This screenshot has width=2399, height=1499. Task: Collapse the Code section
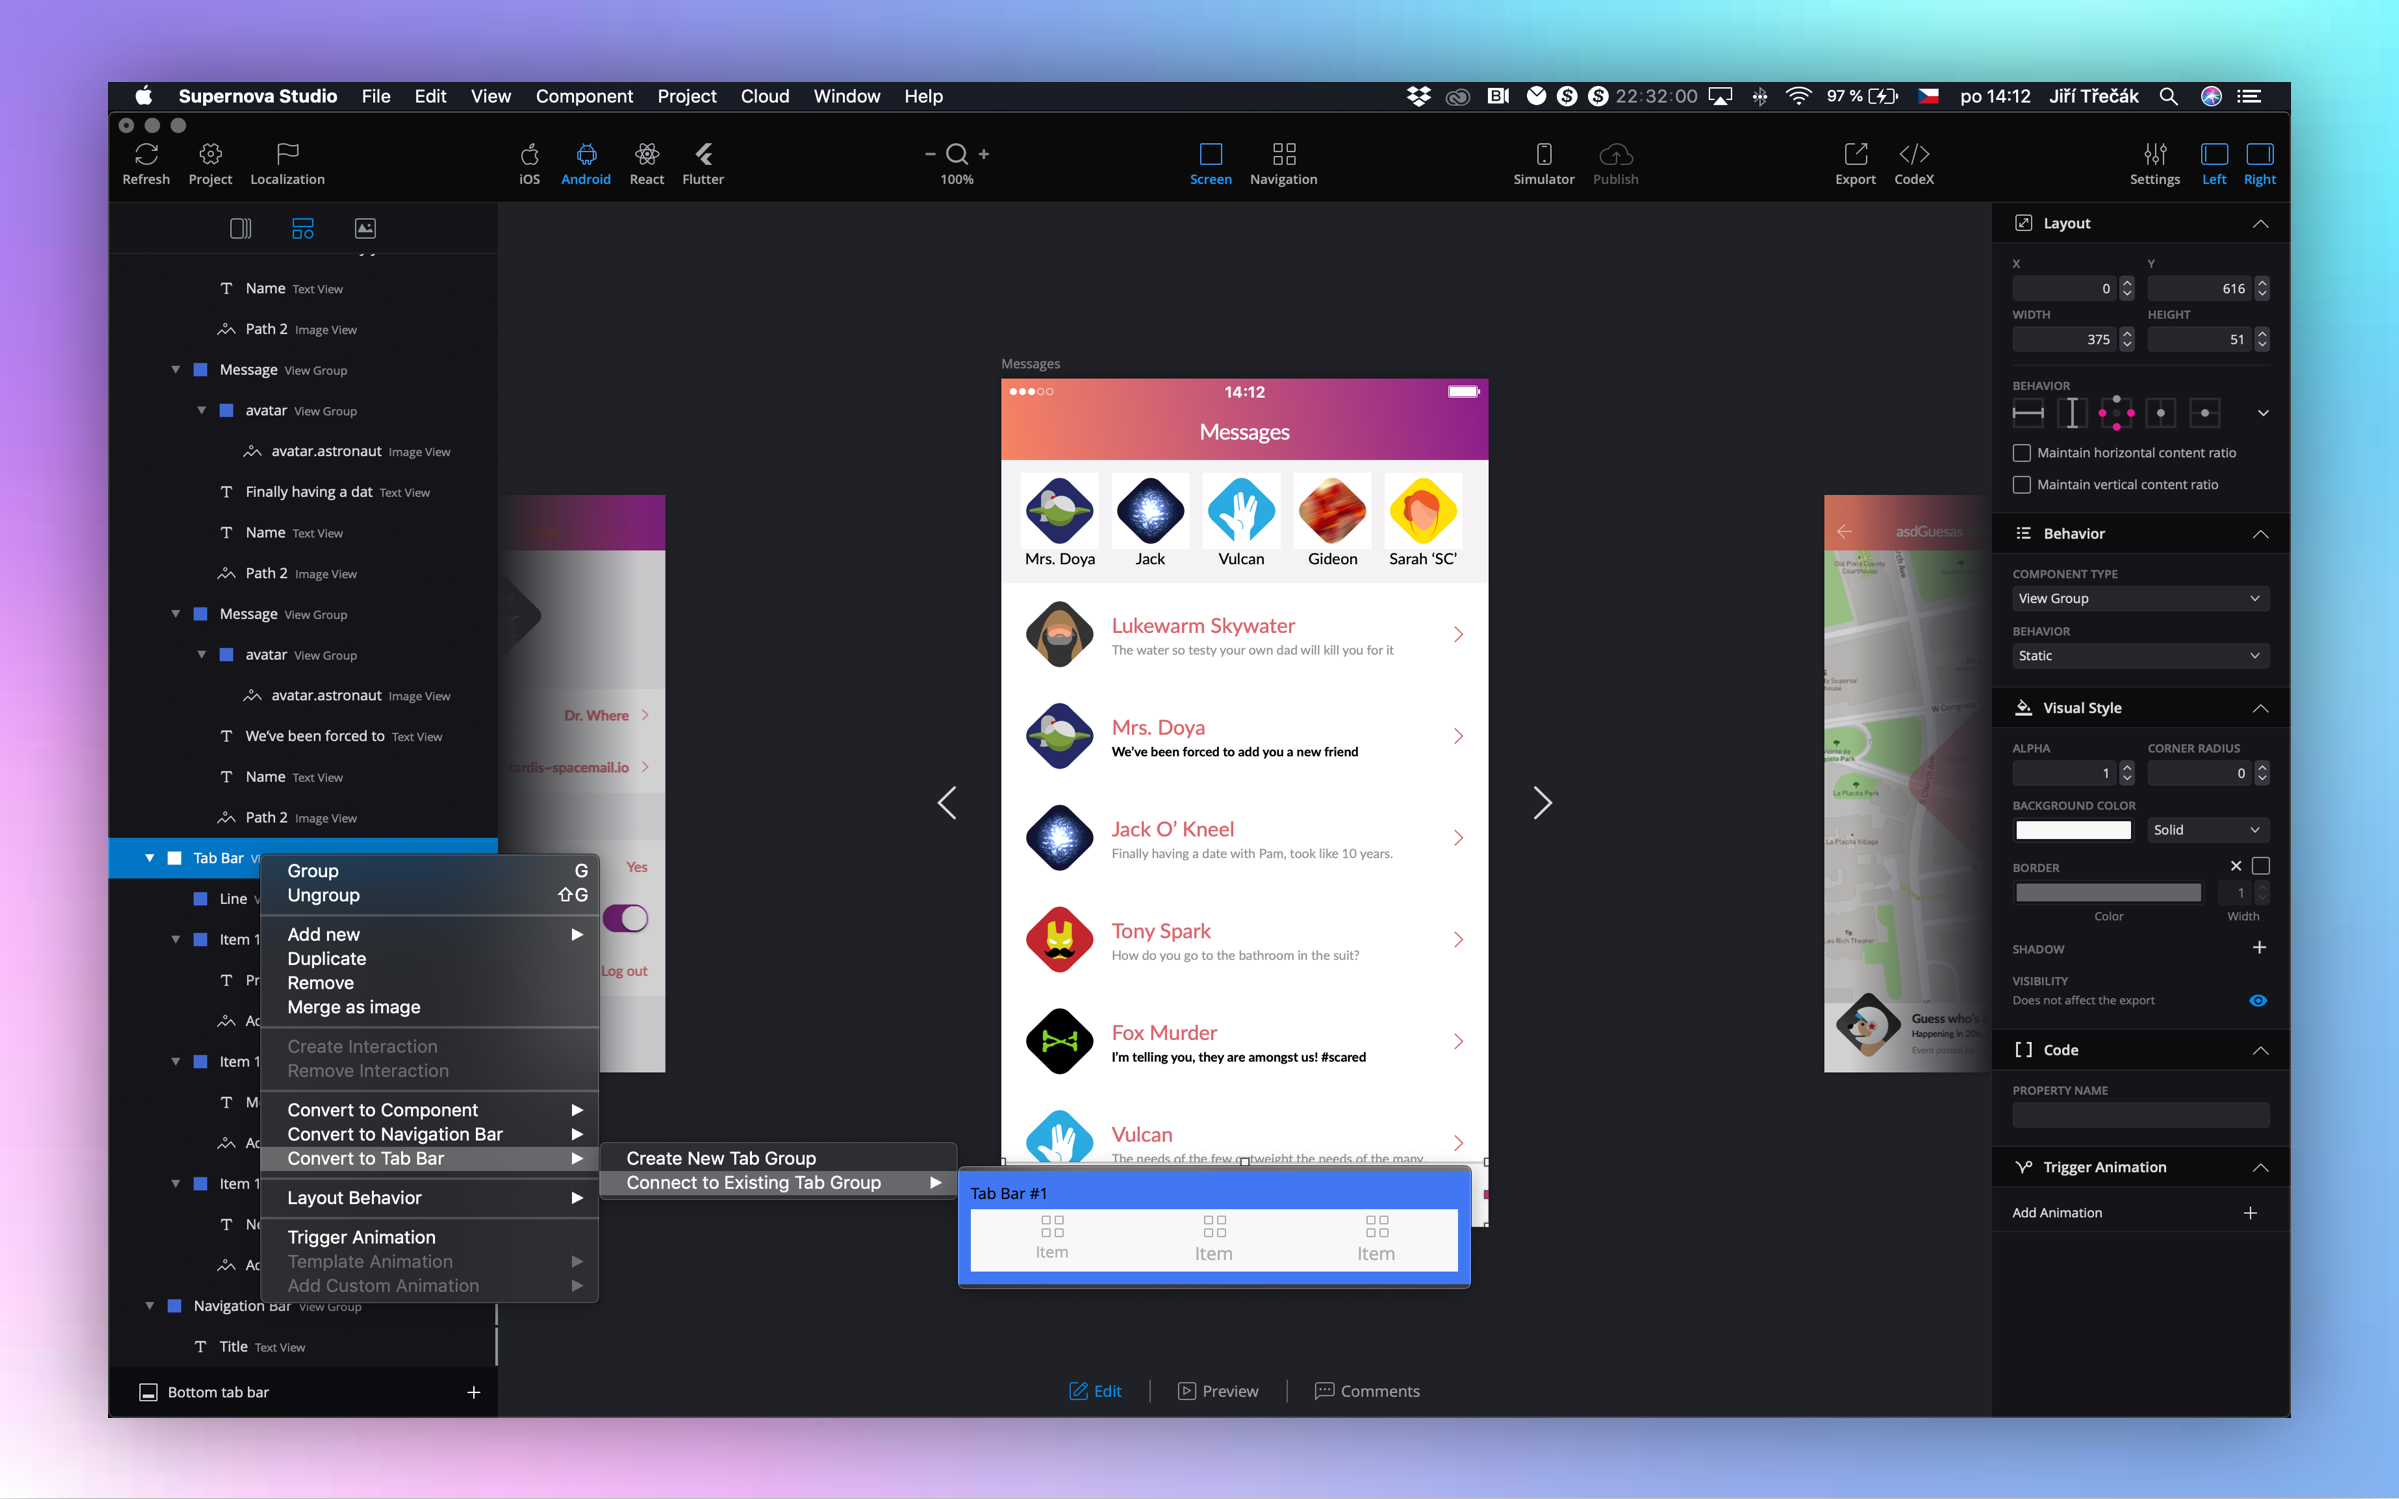[2259, 1050]
